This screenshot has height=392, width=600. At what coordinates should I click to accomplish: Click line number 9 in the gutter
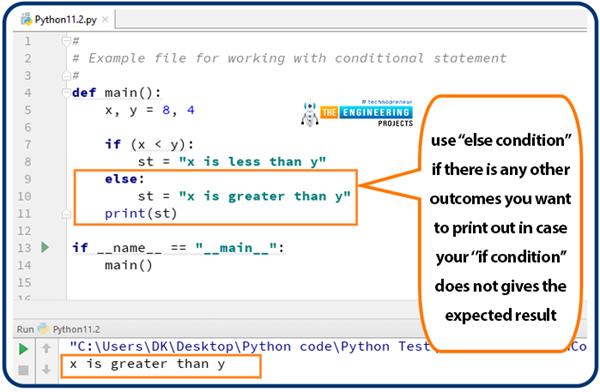[x=28, y=179]
